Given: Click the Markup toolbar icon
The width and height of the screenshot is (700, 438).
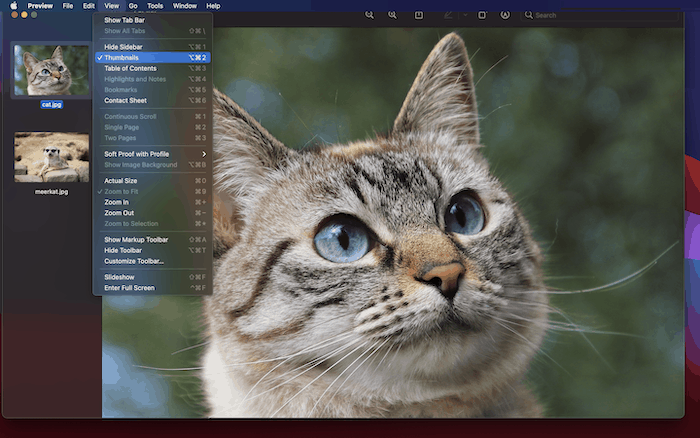Looking at the screenshot, I should click(505, 15).
